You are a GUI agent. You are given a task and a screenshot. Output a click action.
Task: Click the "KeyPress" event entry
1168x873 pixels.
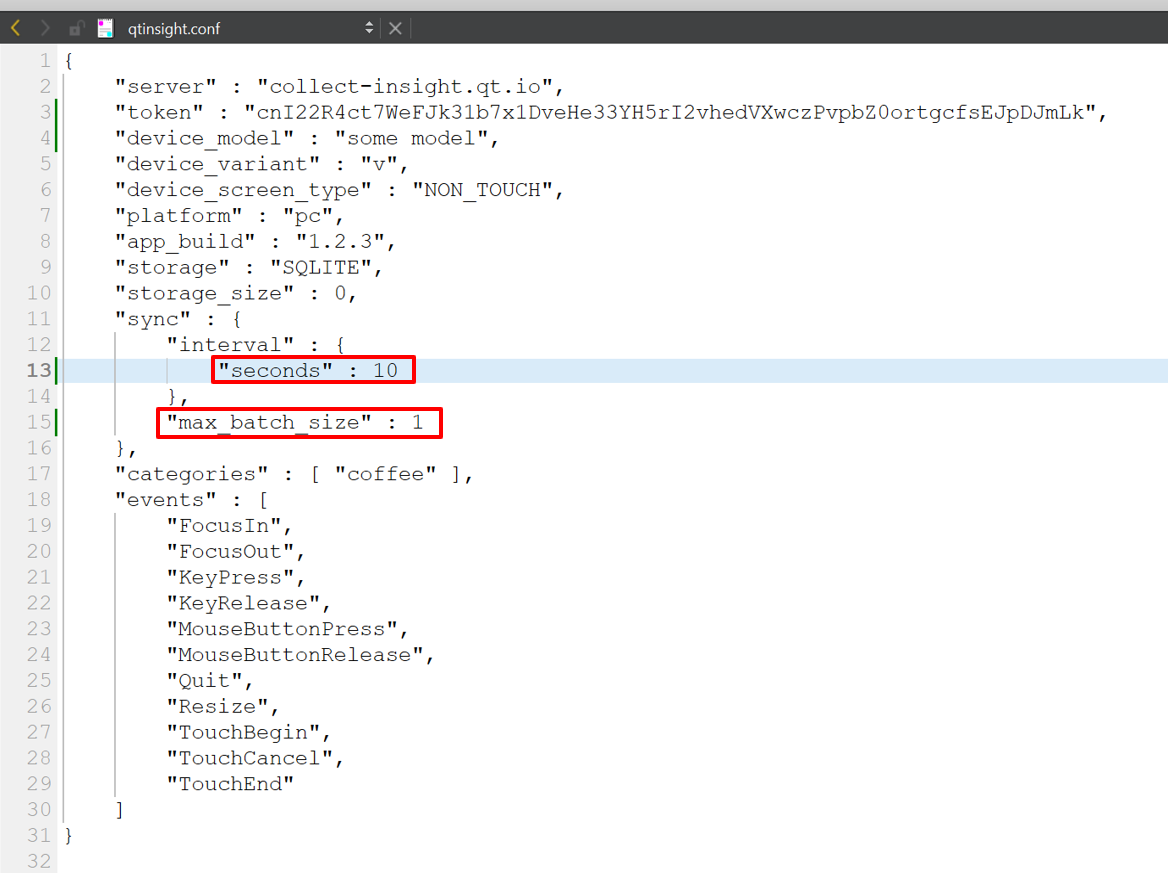click(230, 577)
